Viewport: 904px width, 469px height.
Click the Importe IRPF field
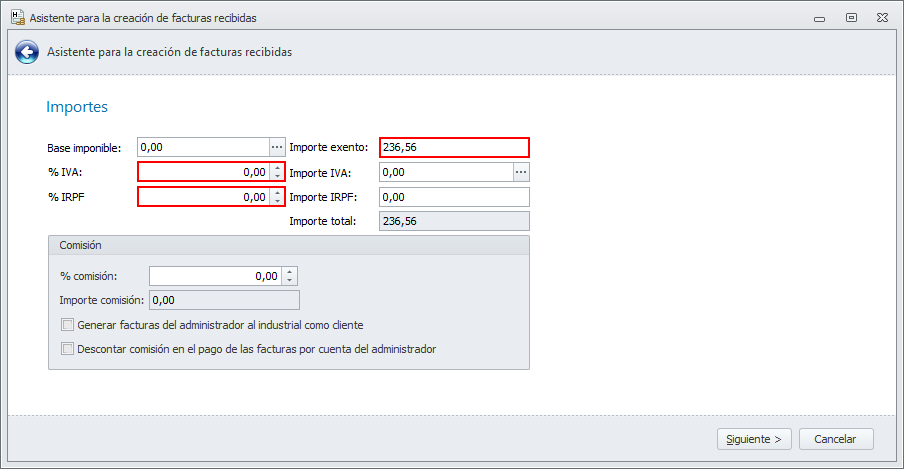click(453, 197)
